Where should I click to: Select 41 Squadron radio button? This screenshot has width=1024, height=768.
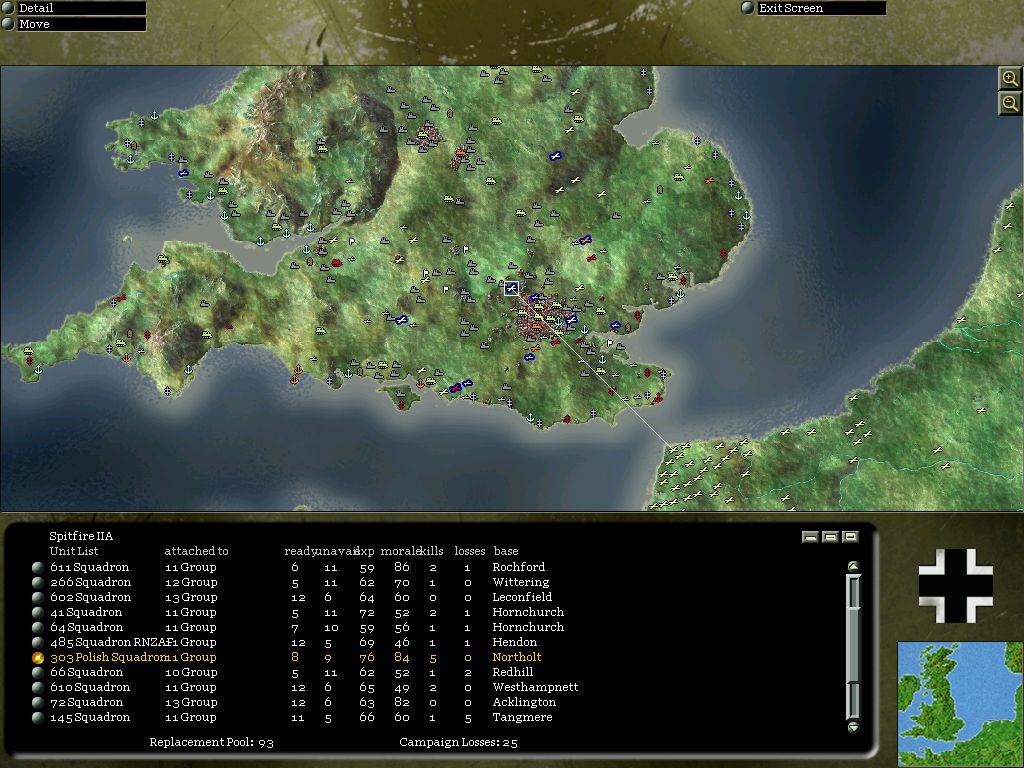[38, 613]
